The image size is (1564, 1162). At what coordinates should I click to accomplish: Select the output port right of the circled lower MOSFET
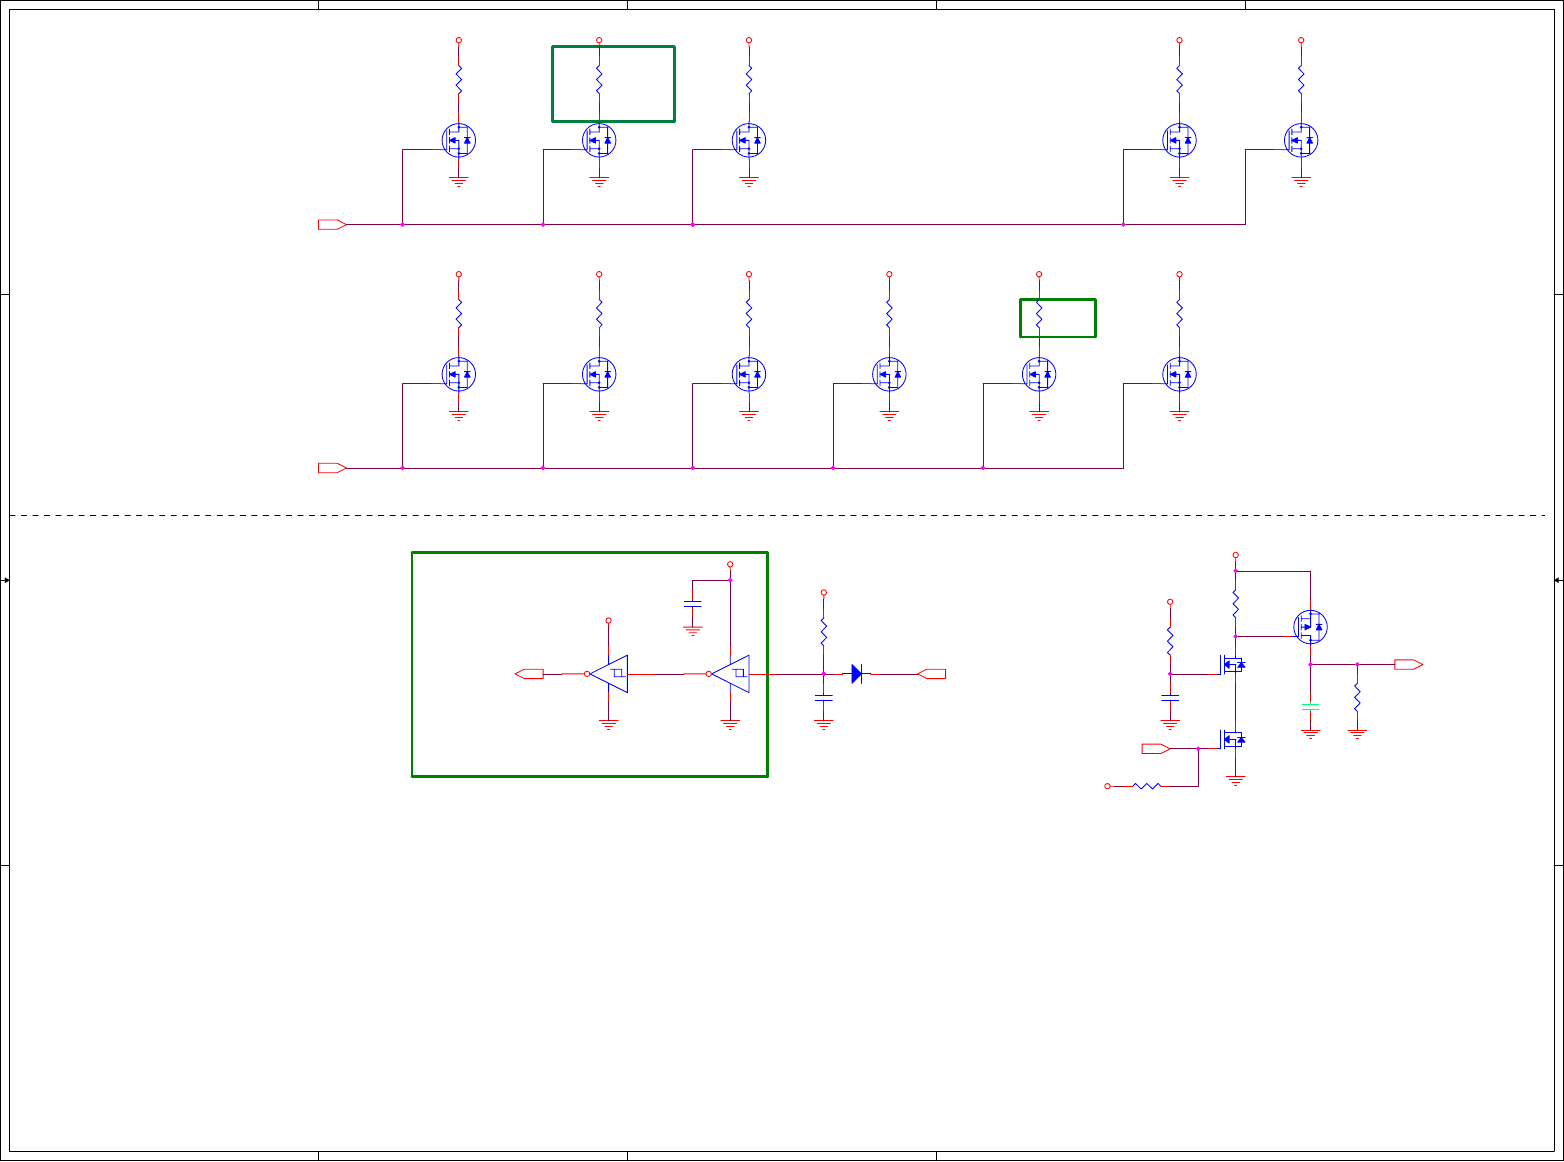1409,664
